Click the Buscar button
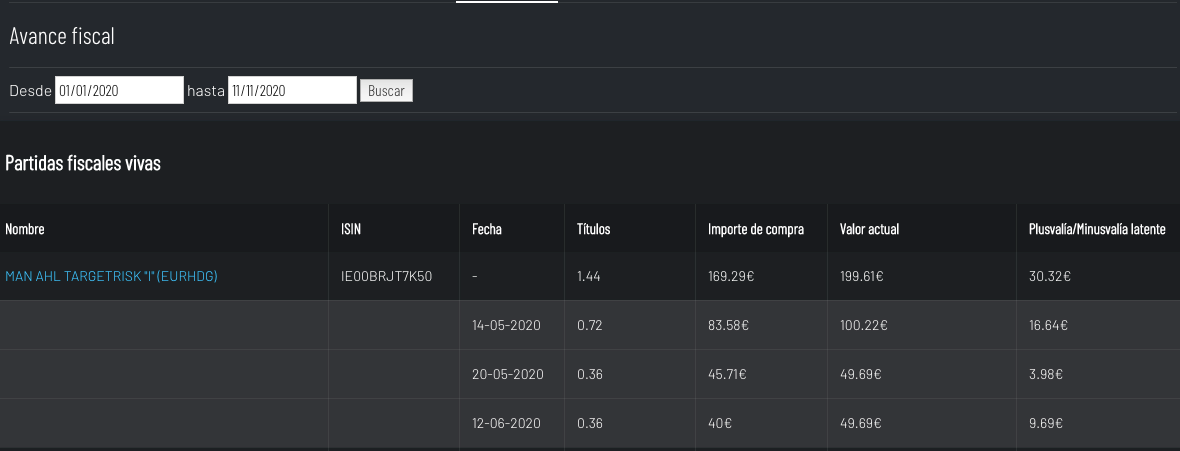Viewport: 1180px width, 451px height. click(x=386, y=91)
